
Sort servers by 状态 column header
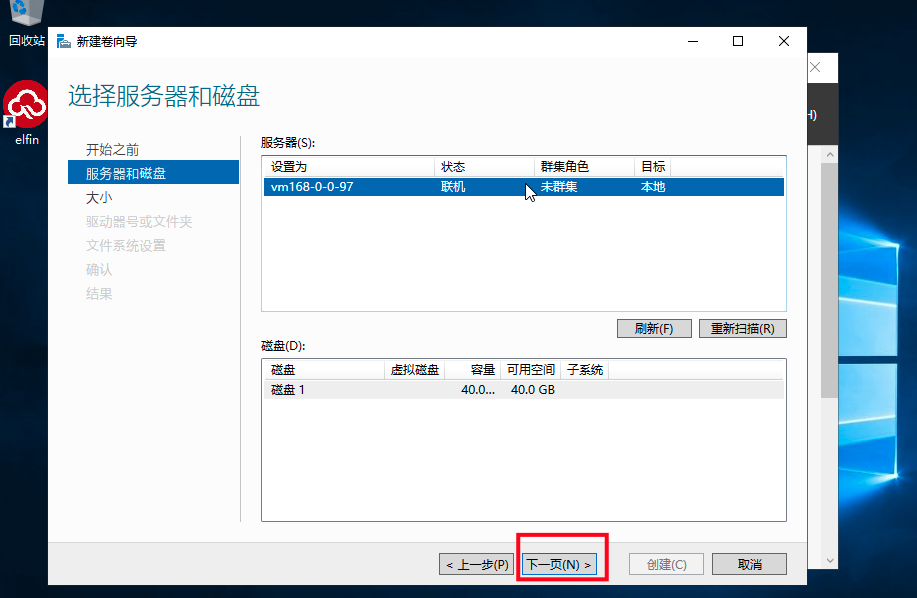click(x=484, y=167)
